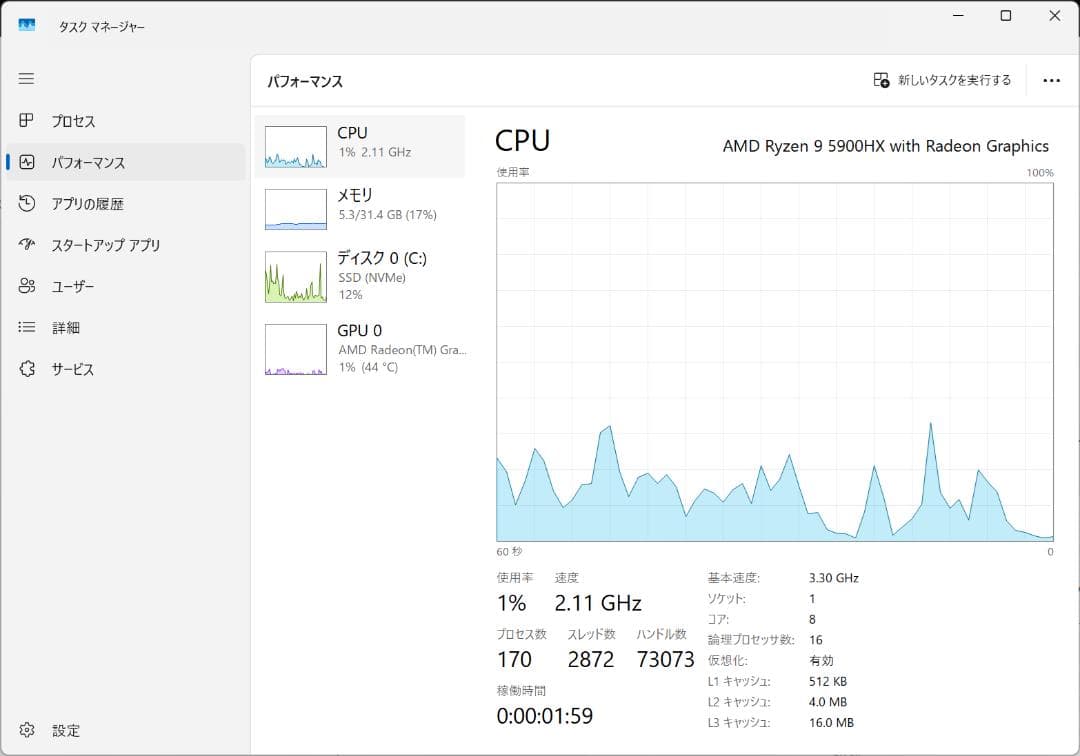Viewport: 1080px width, 756px height.
Task: Click the プロセス grid icon
Action: point(27,121)
